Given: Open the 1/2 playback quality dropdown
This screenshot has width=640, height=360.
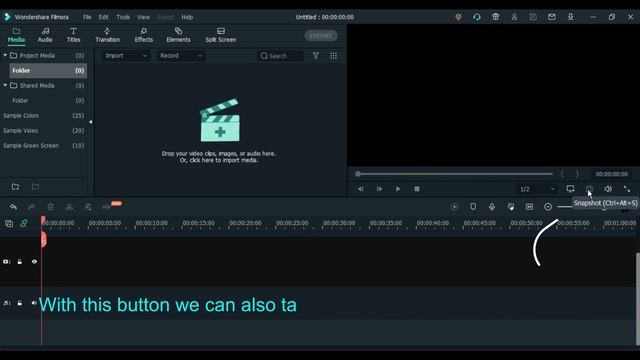Looking at the screenshot, I should tap(537, 189).
